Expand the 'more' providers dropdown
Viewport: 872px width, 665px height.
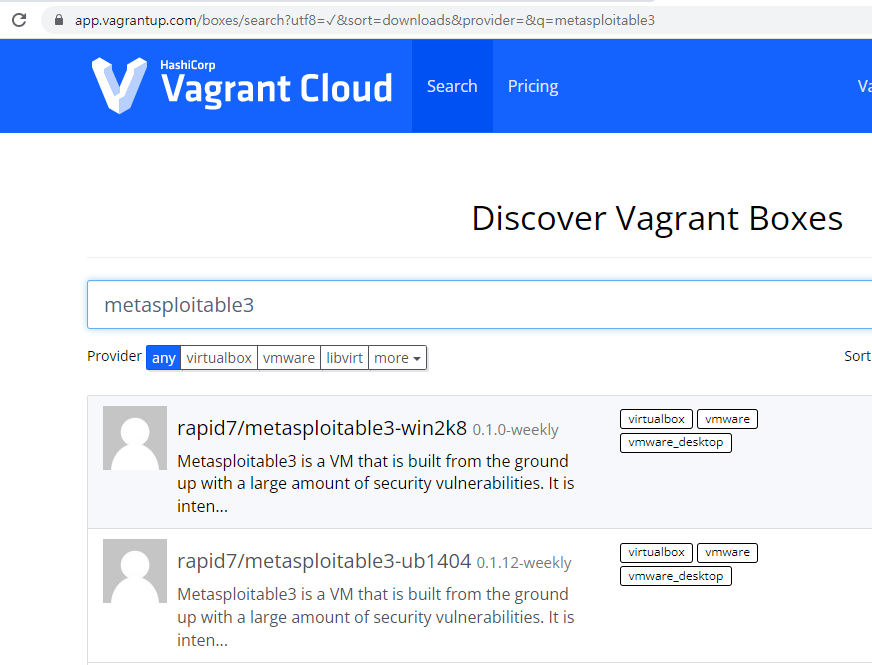398,358
